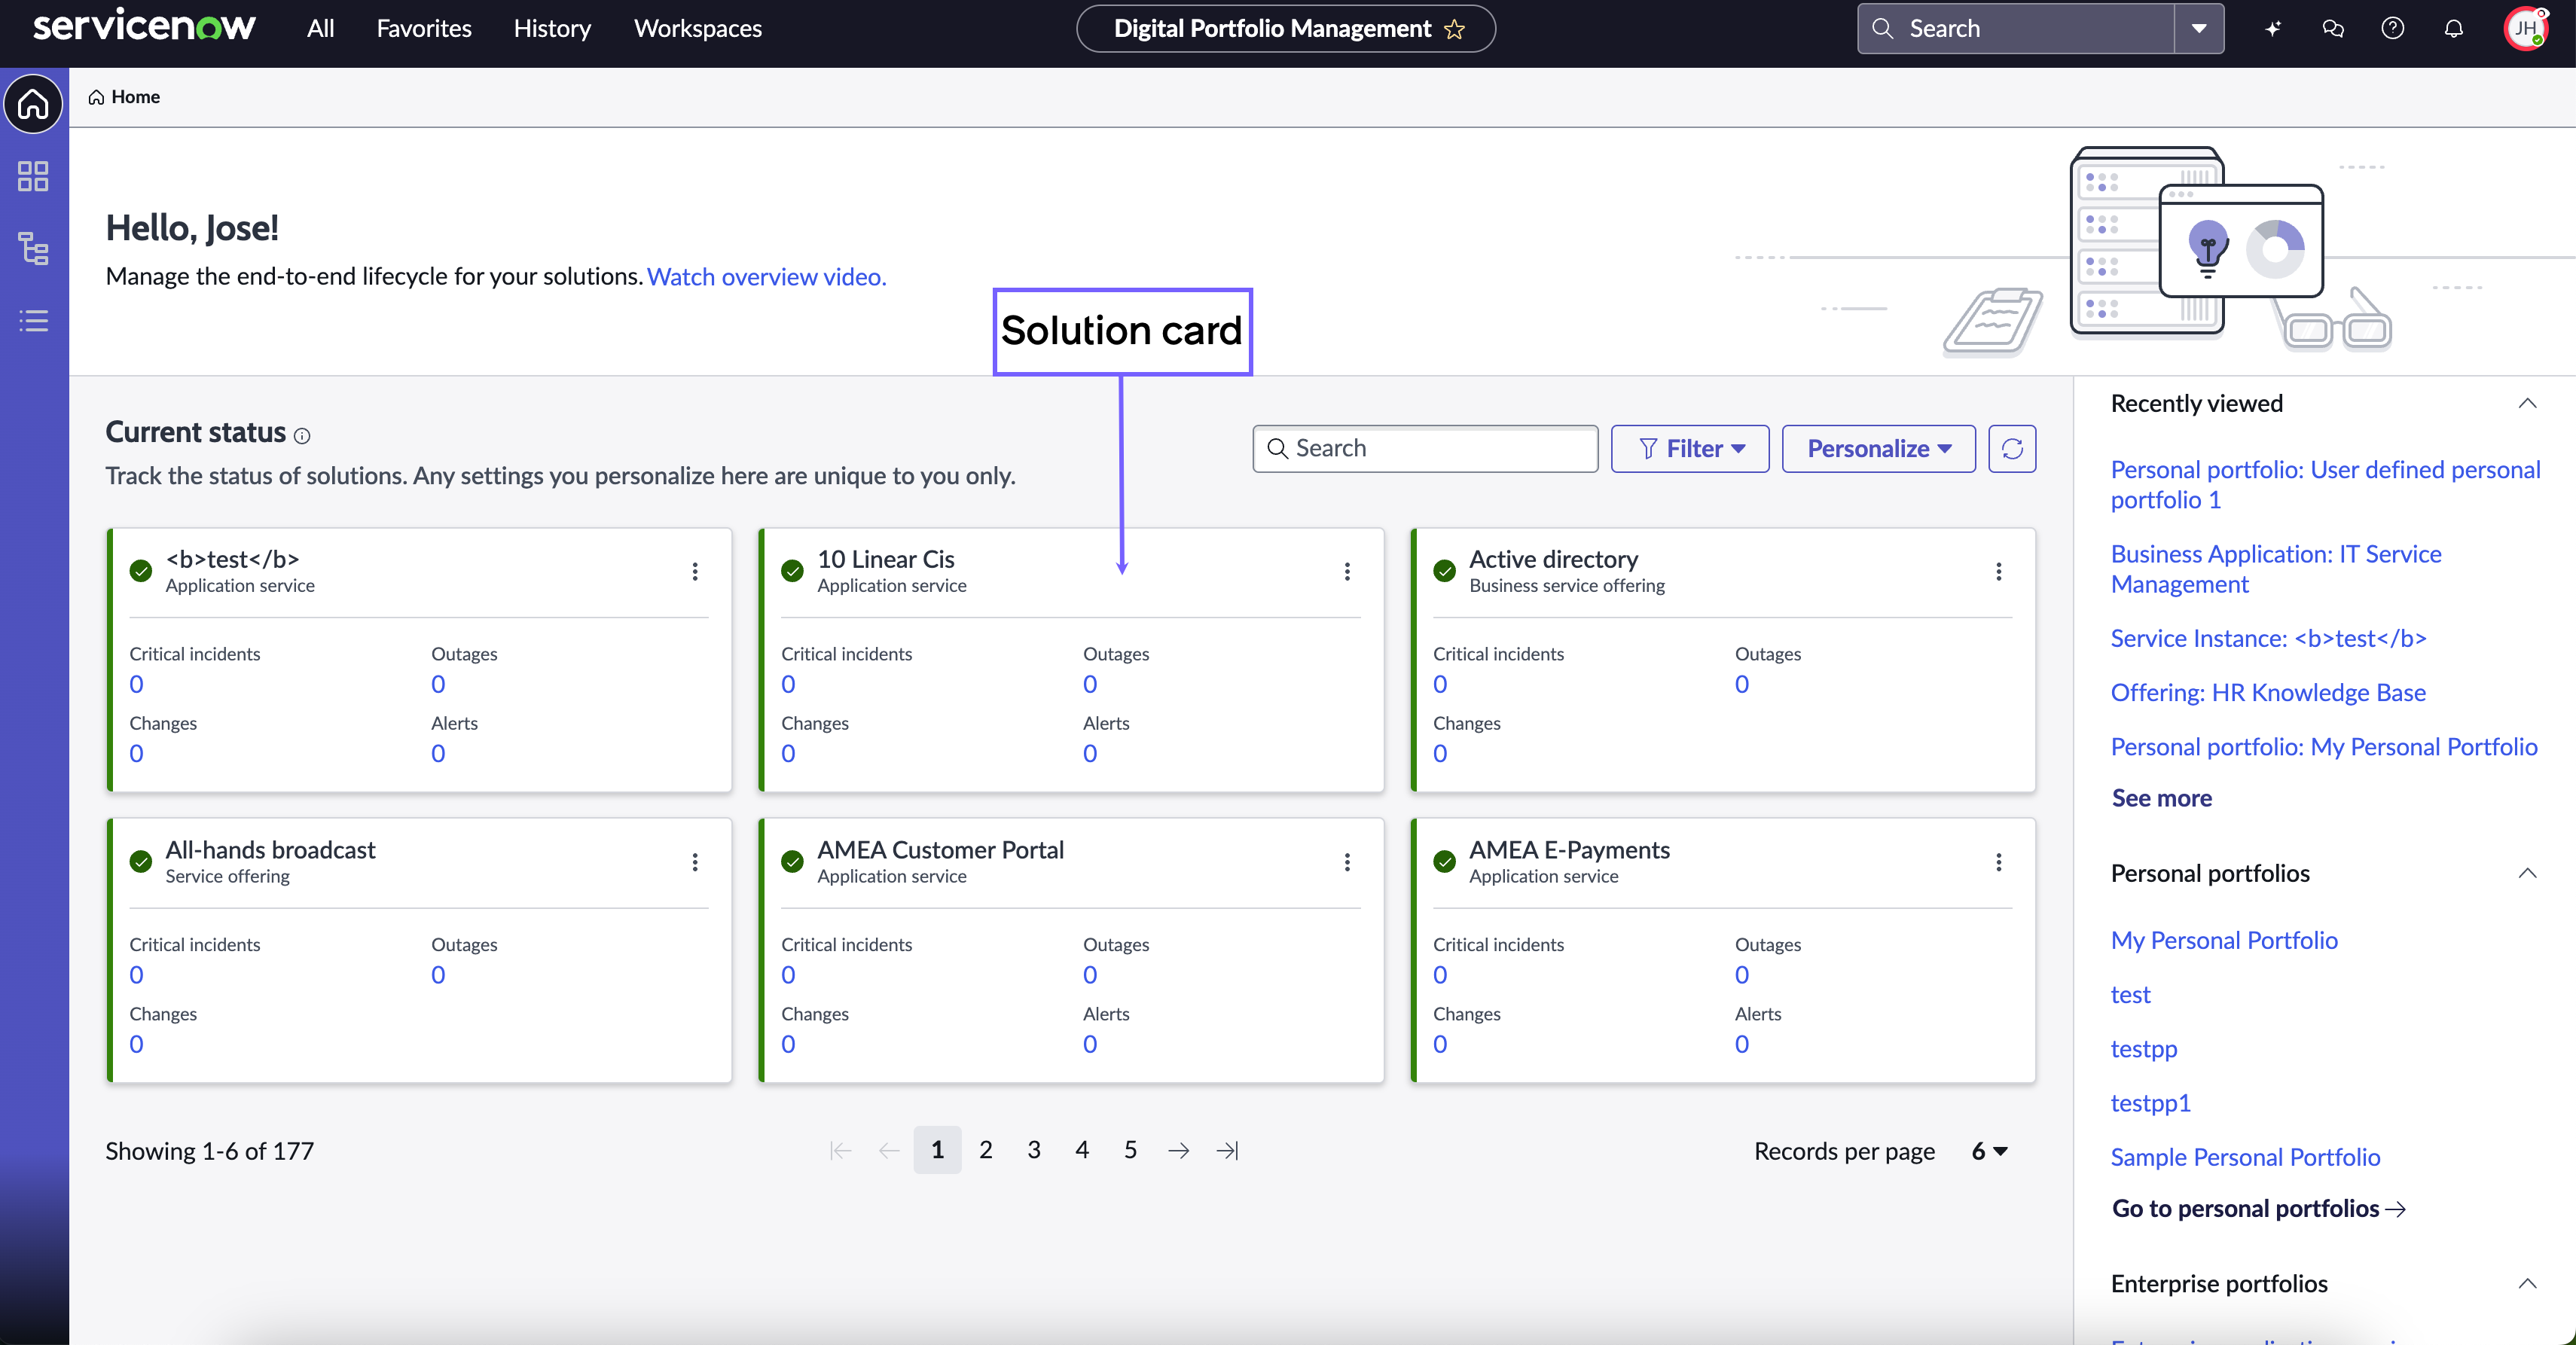
Task: Go to page 4 of solution cards
Action: (1082, 1150)
